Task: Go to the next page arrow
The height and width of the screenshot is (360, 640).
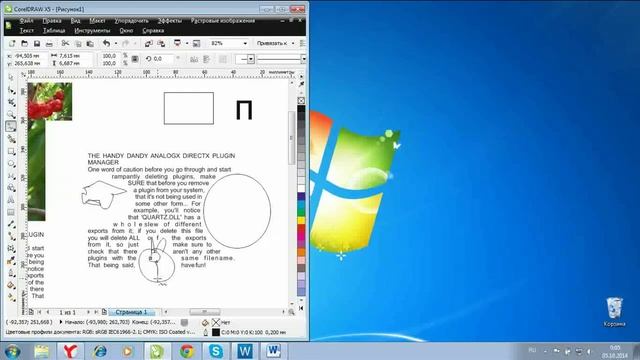Action: 88,312
